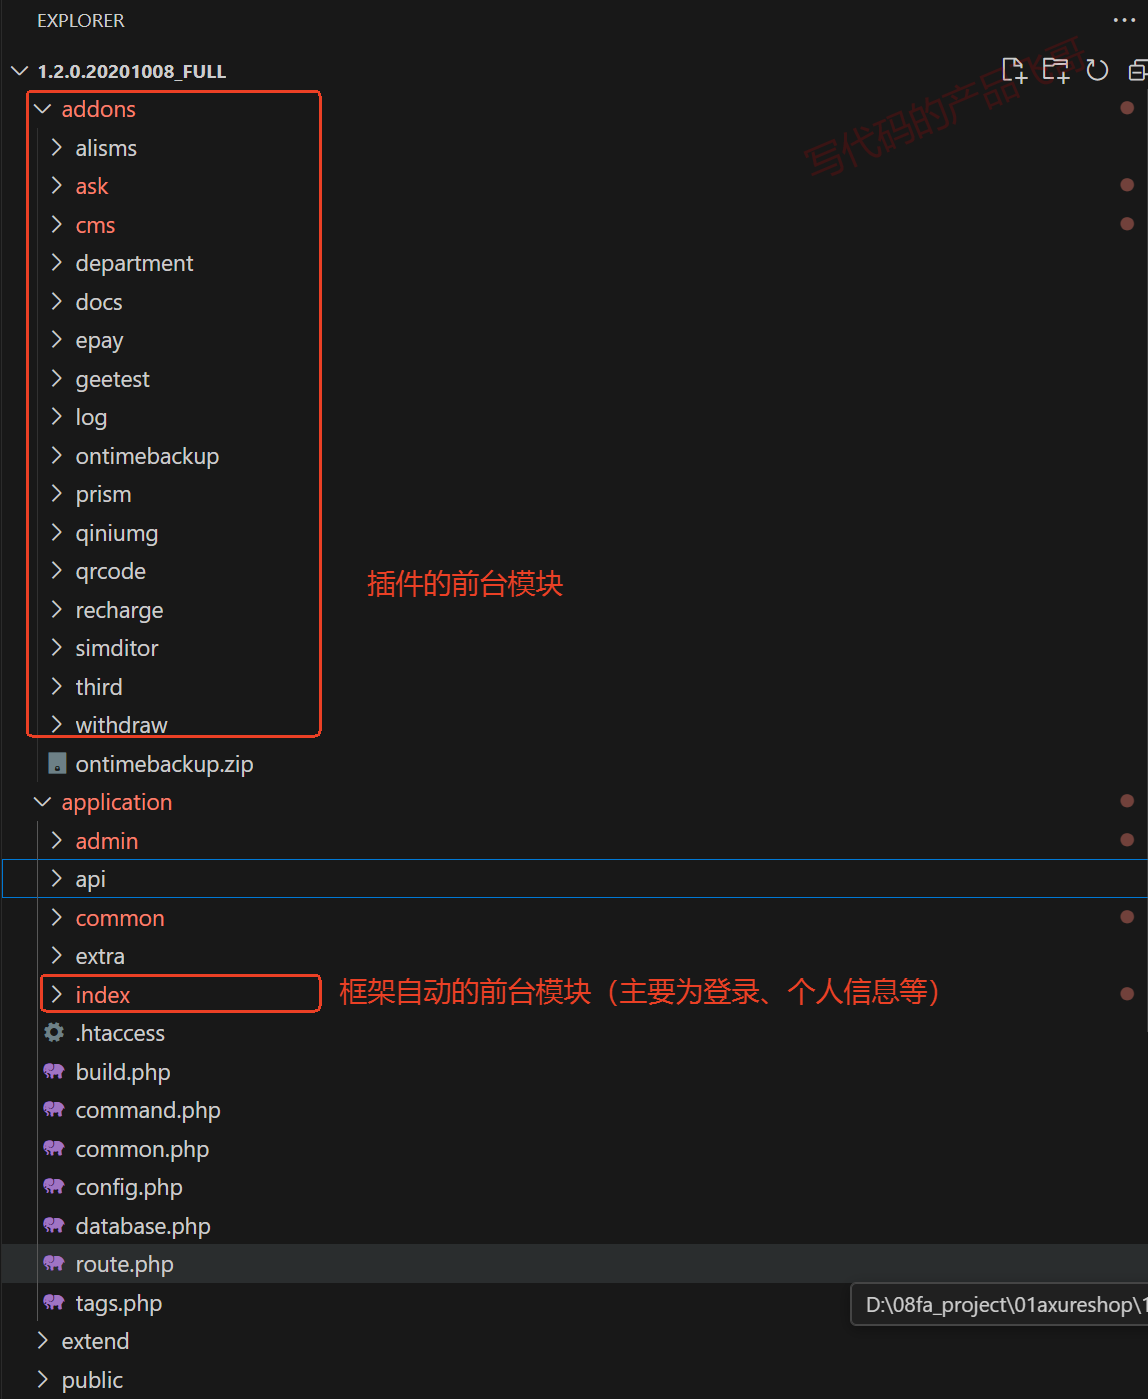Select the qrcode folder
This screenshot has height=1399, width=1148.
click(110, 571)
